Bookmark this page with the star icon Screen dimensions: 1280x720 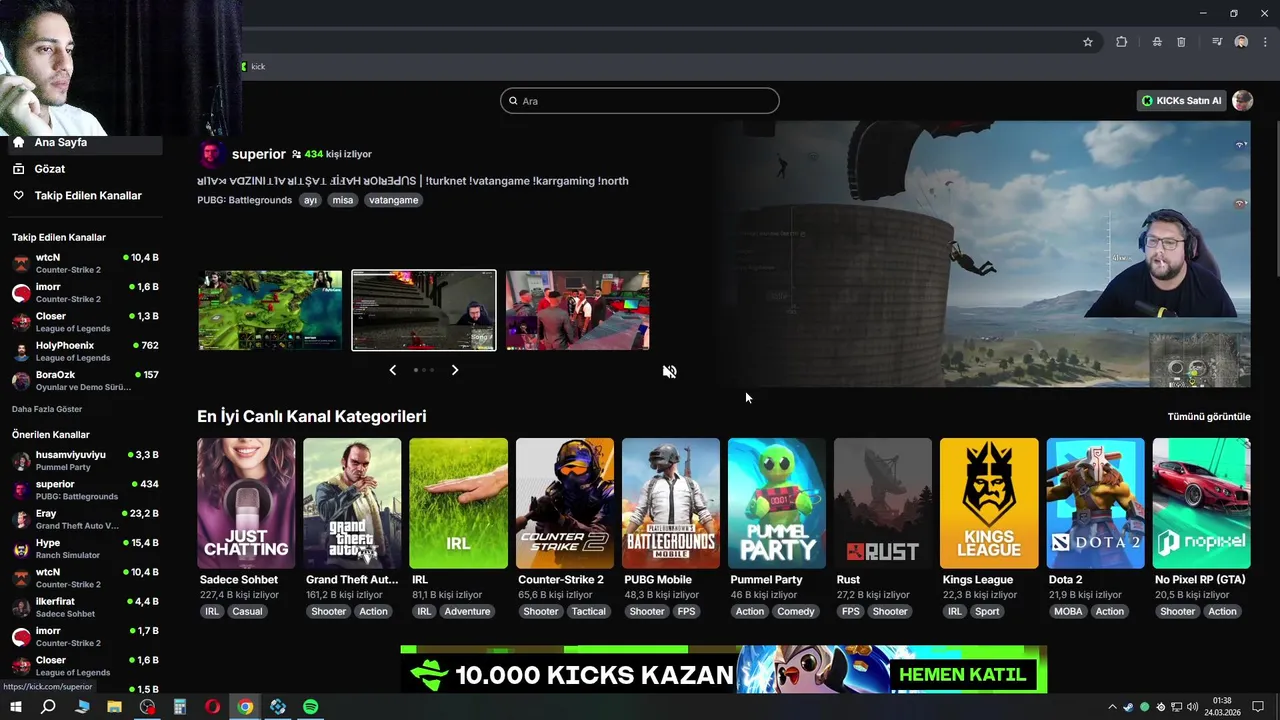tap(1088, 42)
